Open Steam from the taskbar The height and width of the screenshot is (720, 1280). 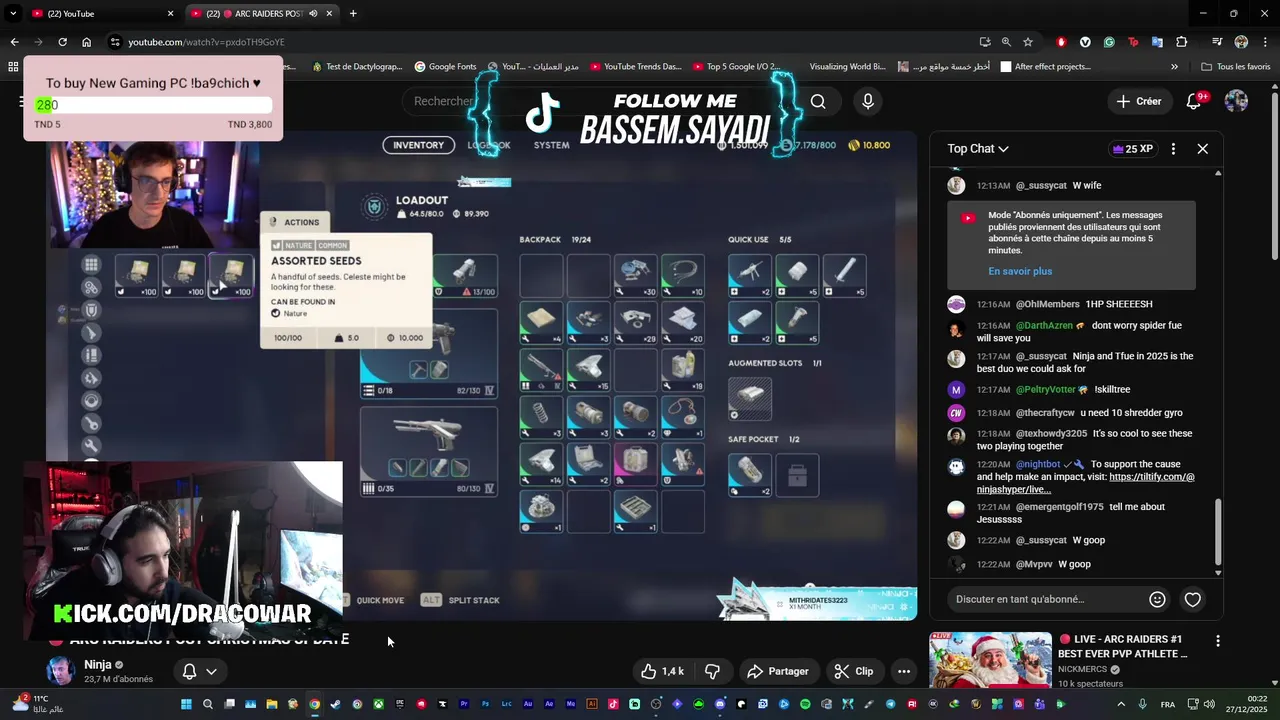click(x=335, y=704)
